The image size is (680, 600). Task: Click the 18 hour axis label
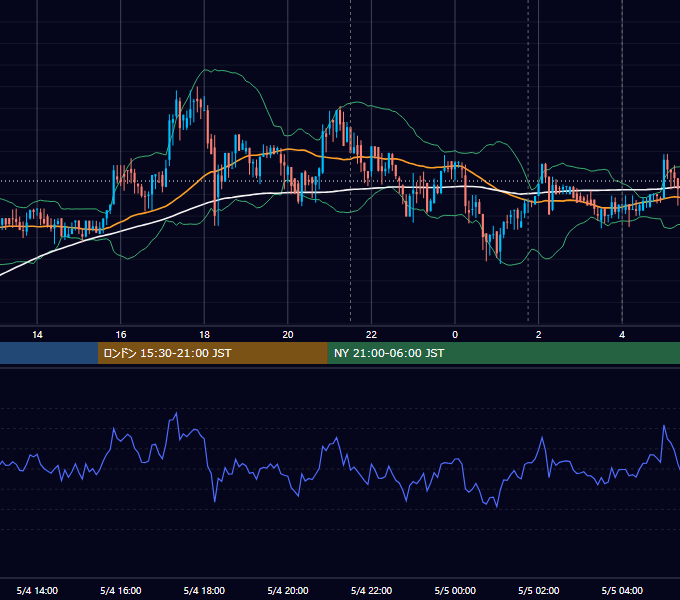(x=204, y=335)
